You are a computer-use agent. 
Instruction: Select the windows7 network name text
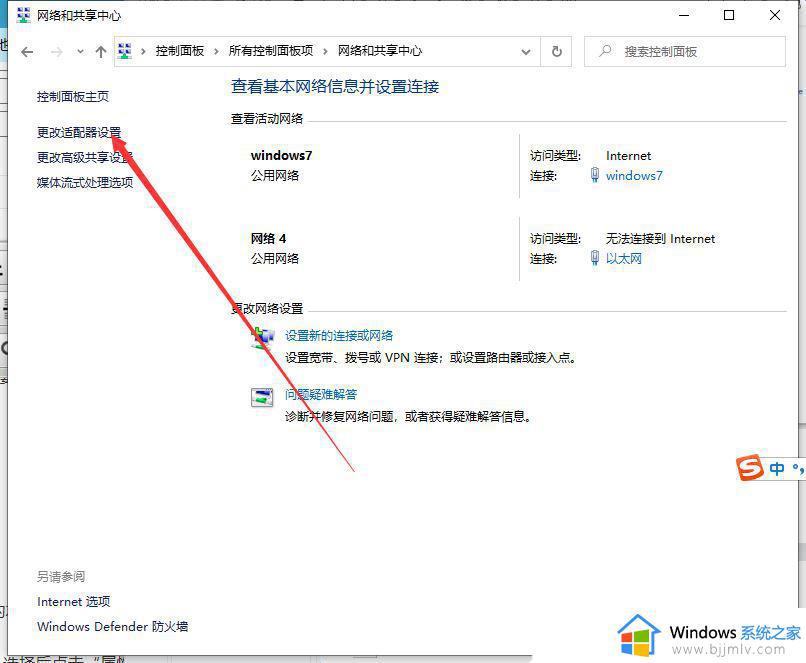(281, 155)
